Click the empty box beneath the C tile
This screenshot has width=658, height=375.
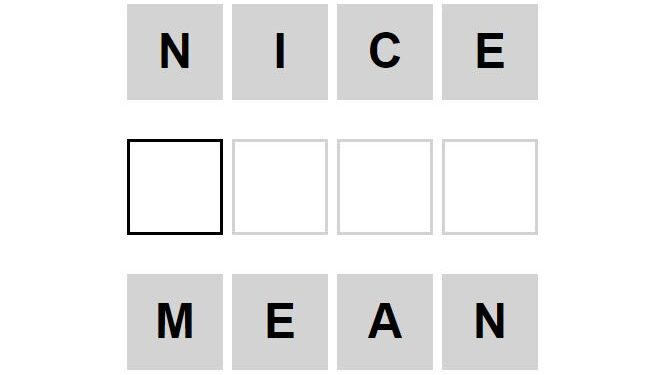pos(385,187)
